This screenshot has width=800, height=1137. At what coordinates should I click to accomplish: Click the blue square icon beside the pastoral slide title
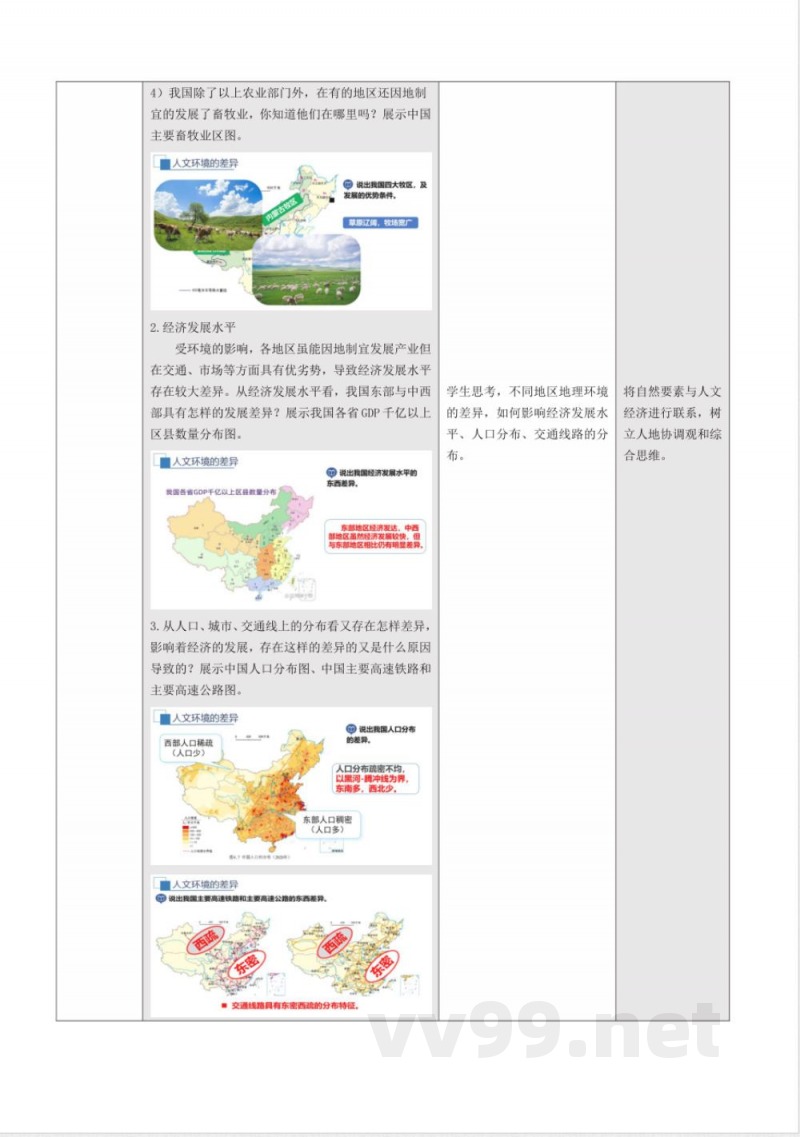click(163, 165)
